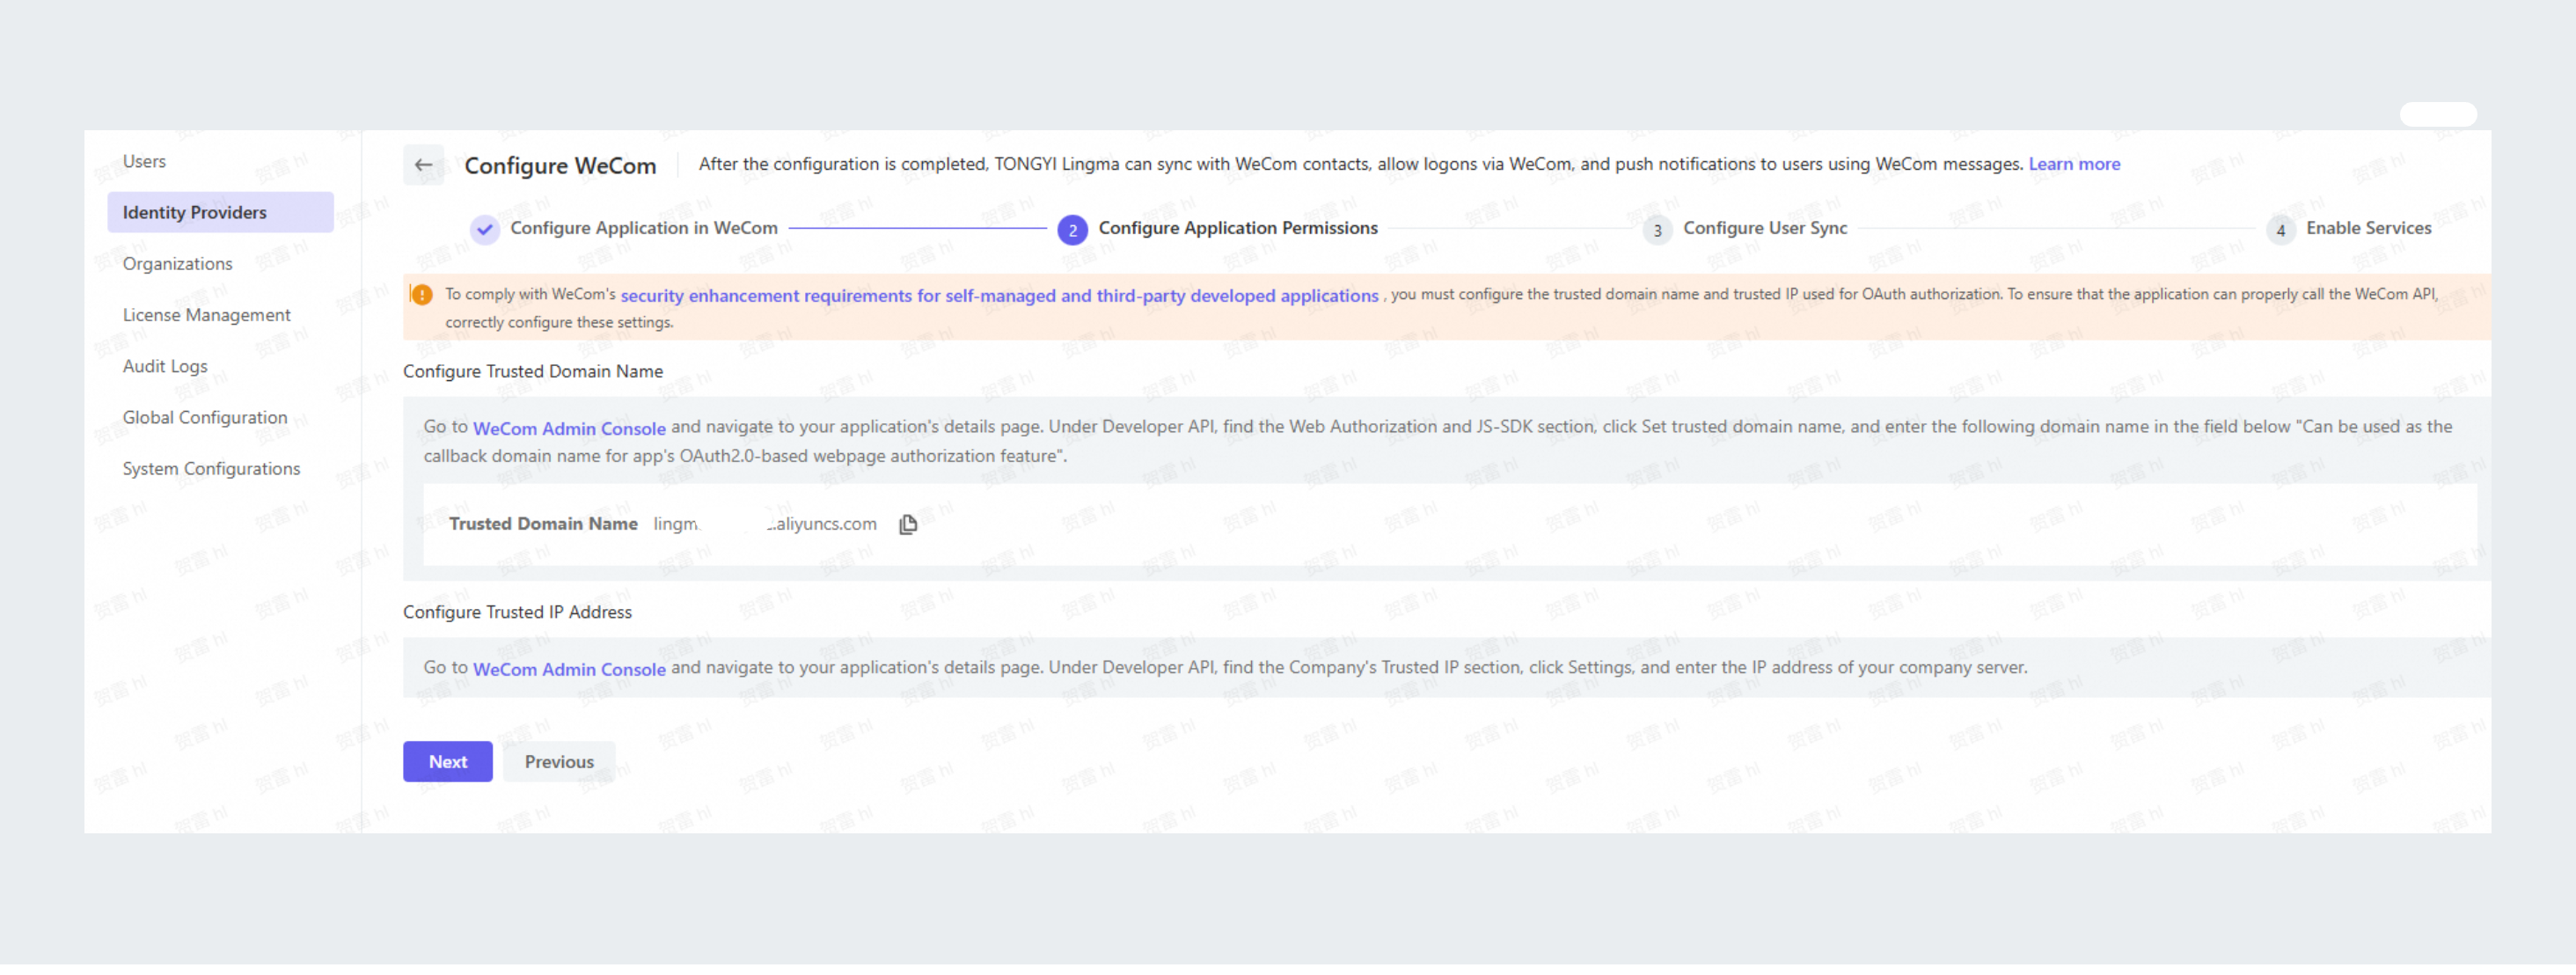Click the Next button
Image resolution: width=2576 pixels, height=975 pixels.
(x=447, y=762)
